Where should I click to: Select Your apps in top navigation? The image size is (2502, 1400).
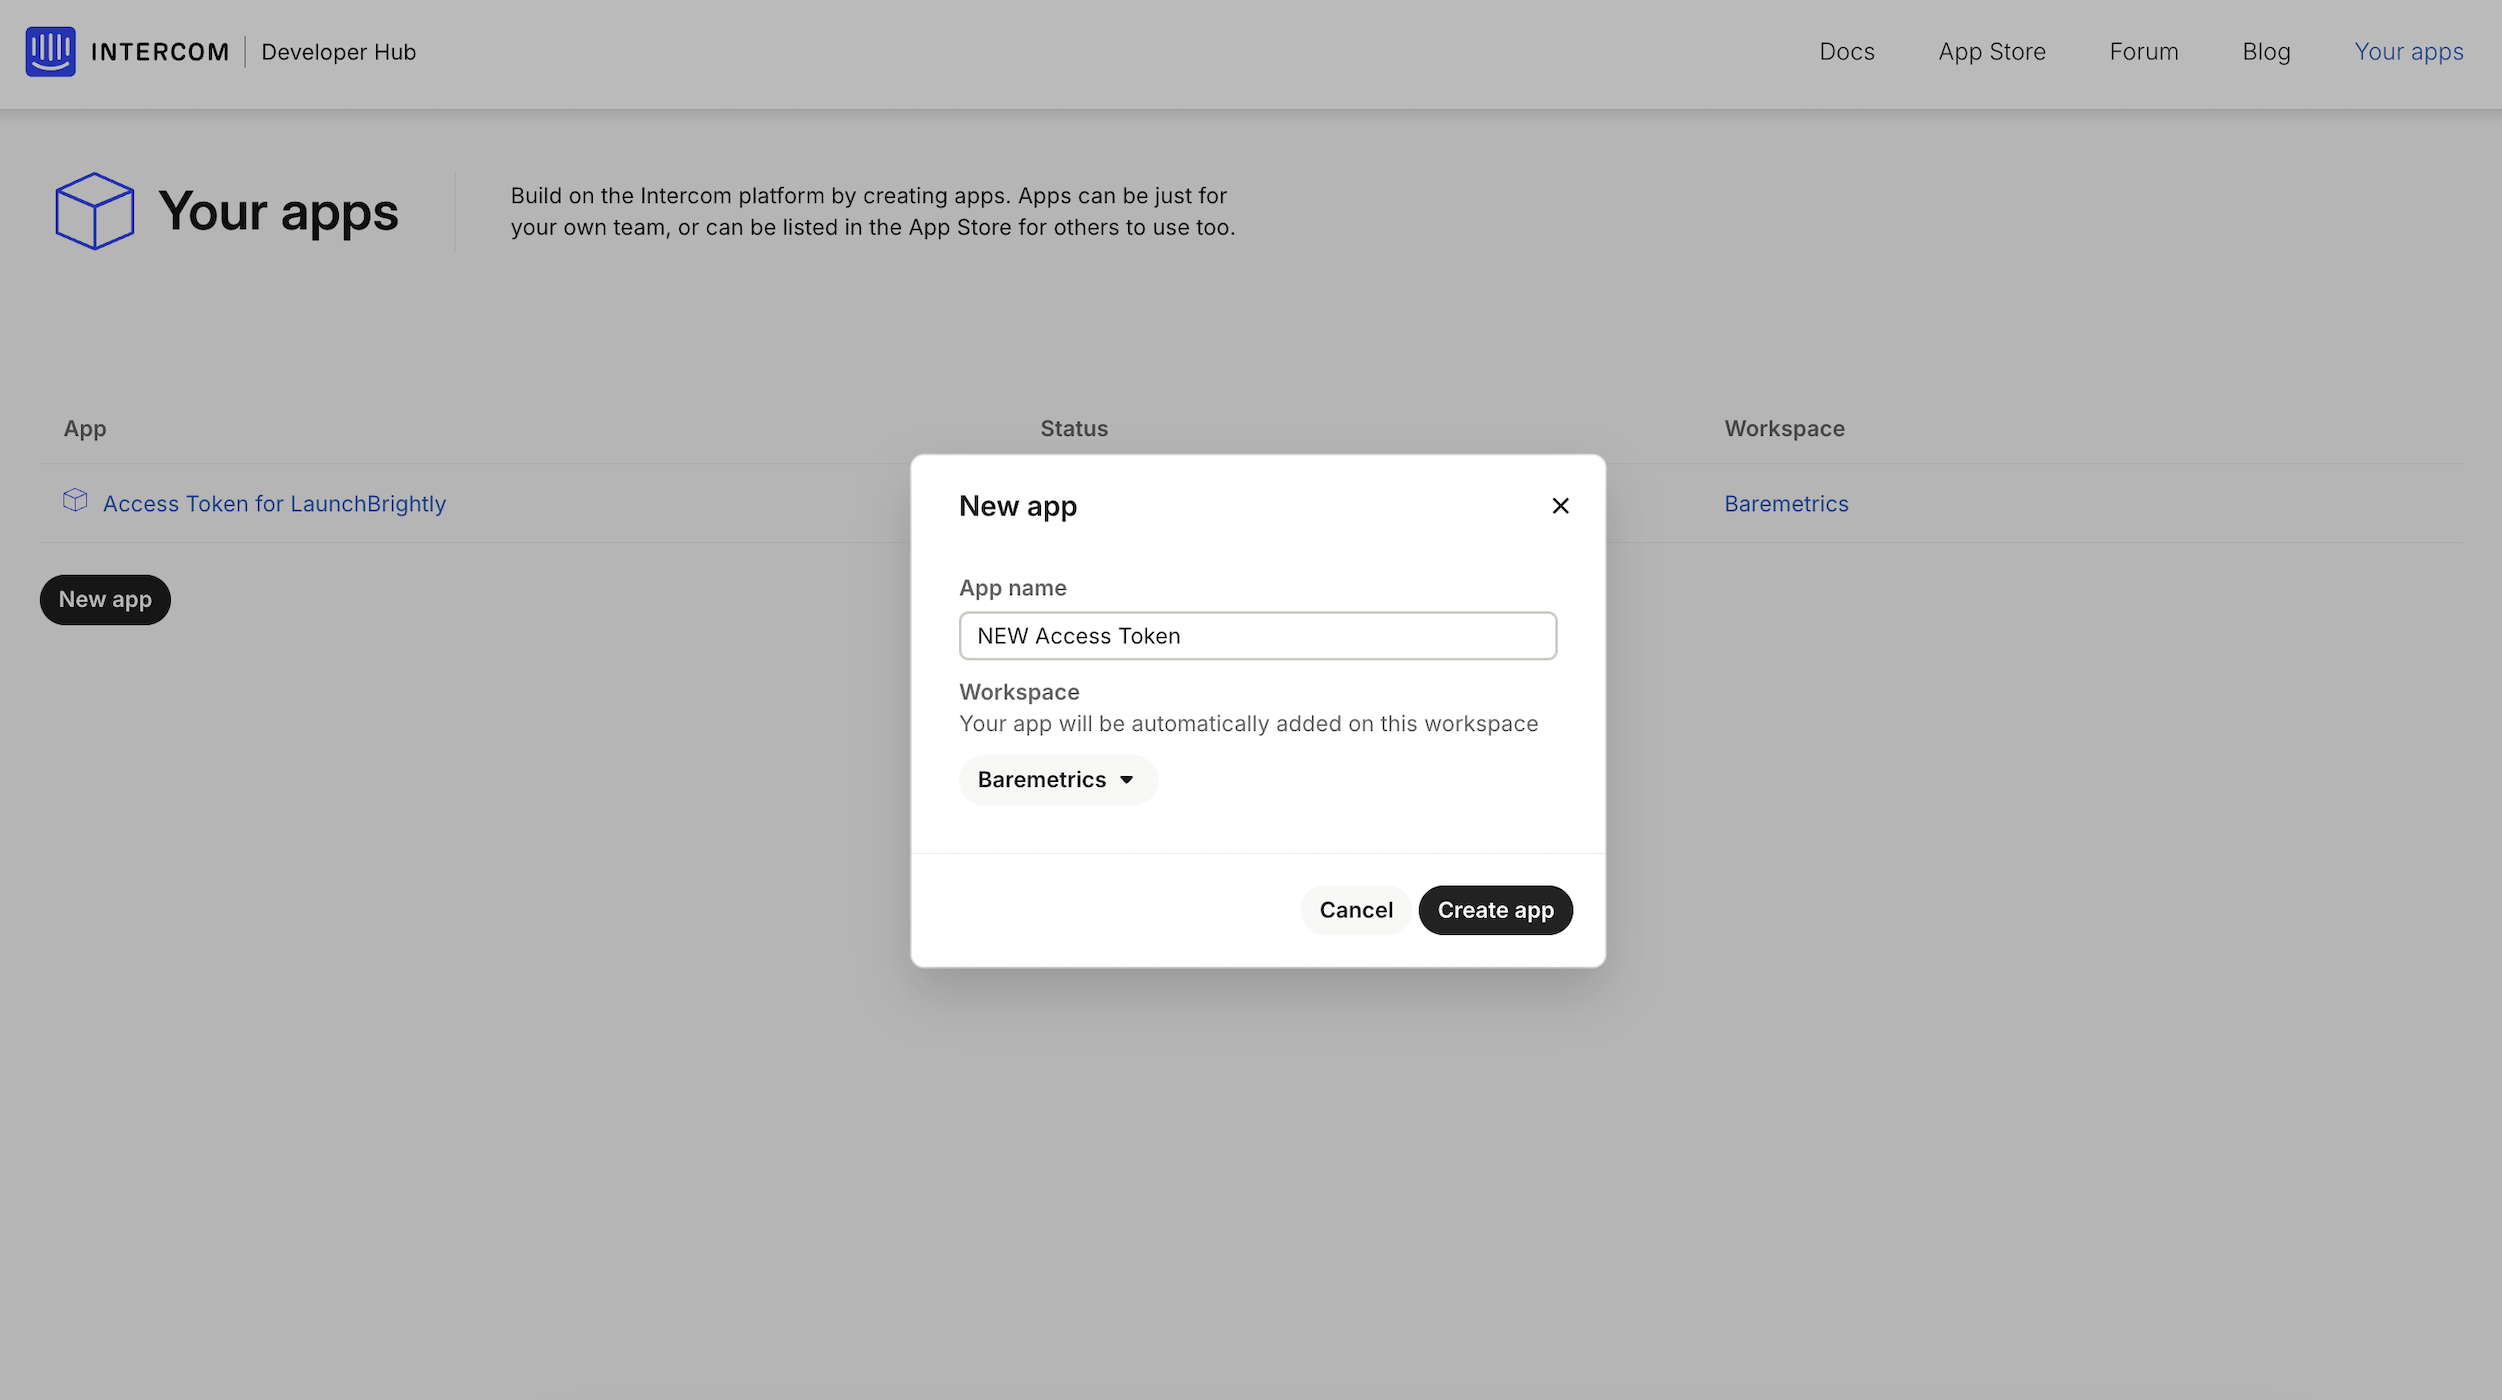tap(2408, 52)
